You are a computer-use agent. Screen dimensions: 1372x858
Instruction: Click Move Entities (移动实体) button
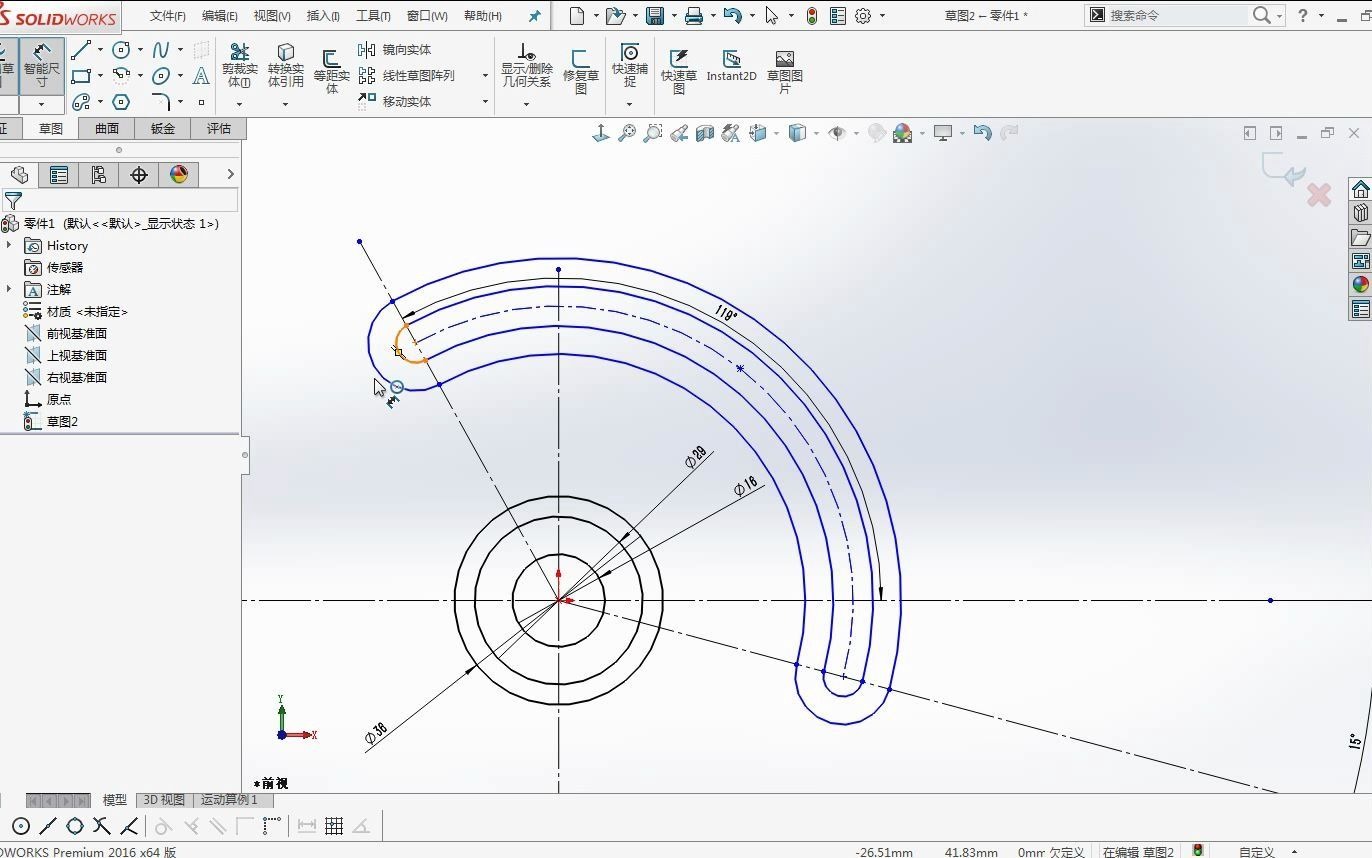click(x=396, y=101)
